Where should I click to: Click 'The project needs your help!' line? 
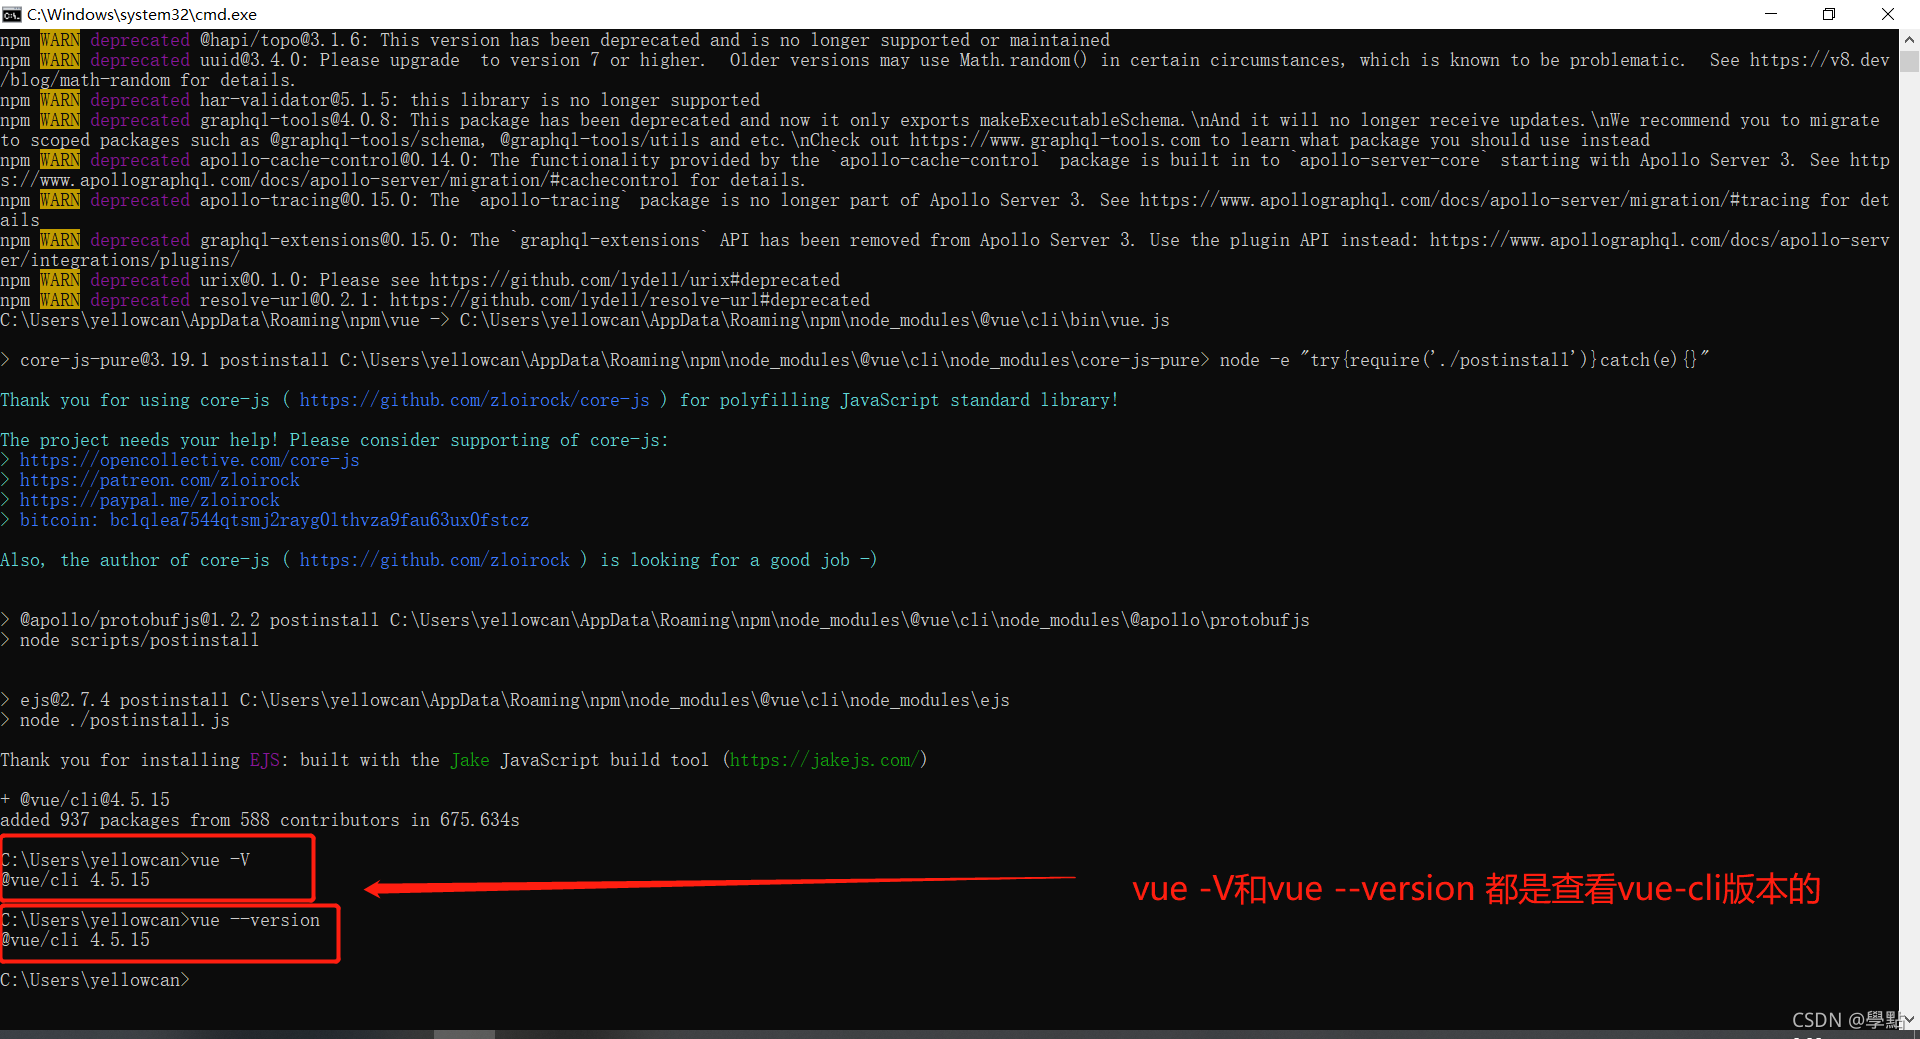(335, 440)
